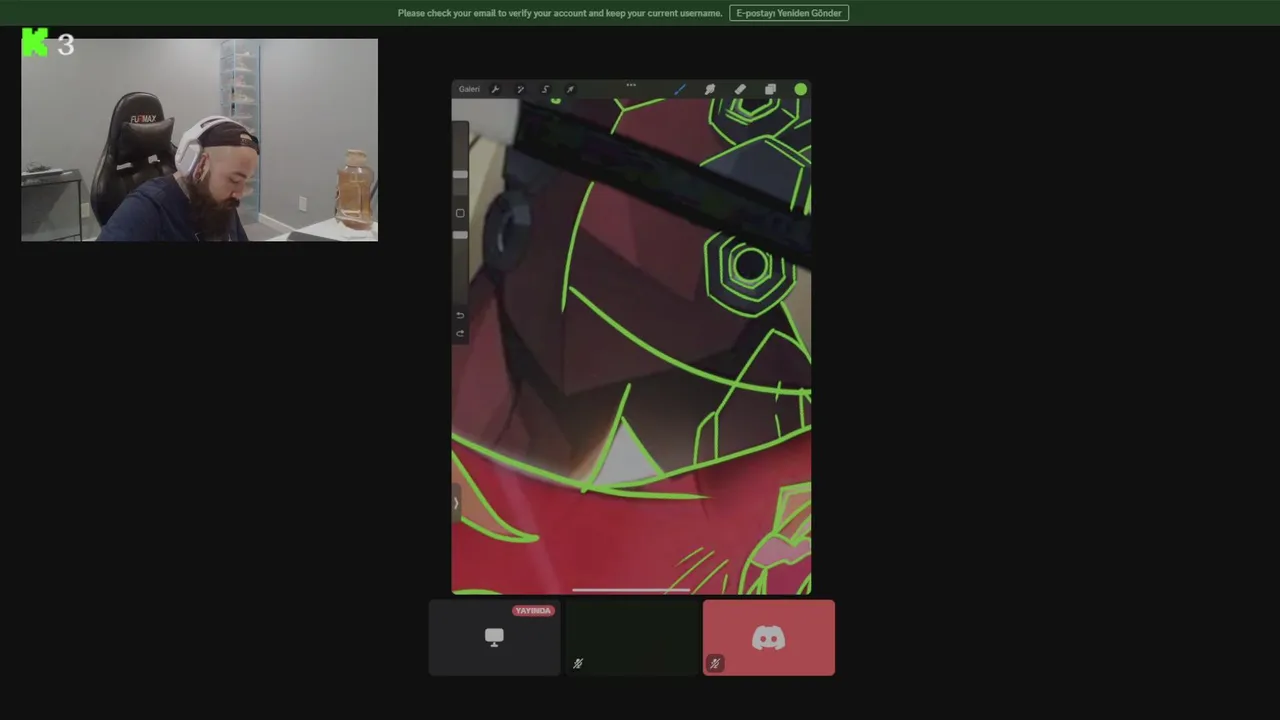Click the verify email notice text
Screen dimensions: 1280x720
coord(560,13)
